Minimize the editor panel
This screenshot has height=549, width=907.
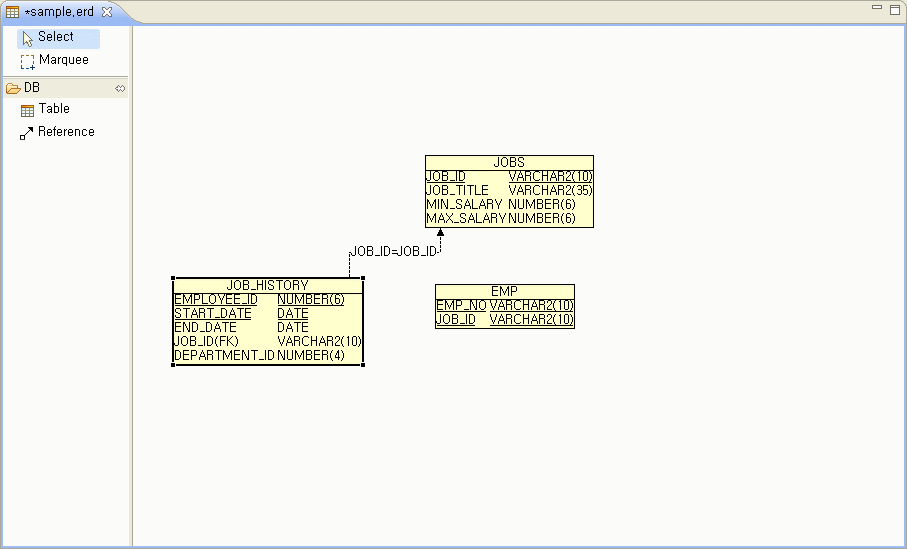click(877, 8)
